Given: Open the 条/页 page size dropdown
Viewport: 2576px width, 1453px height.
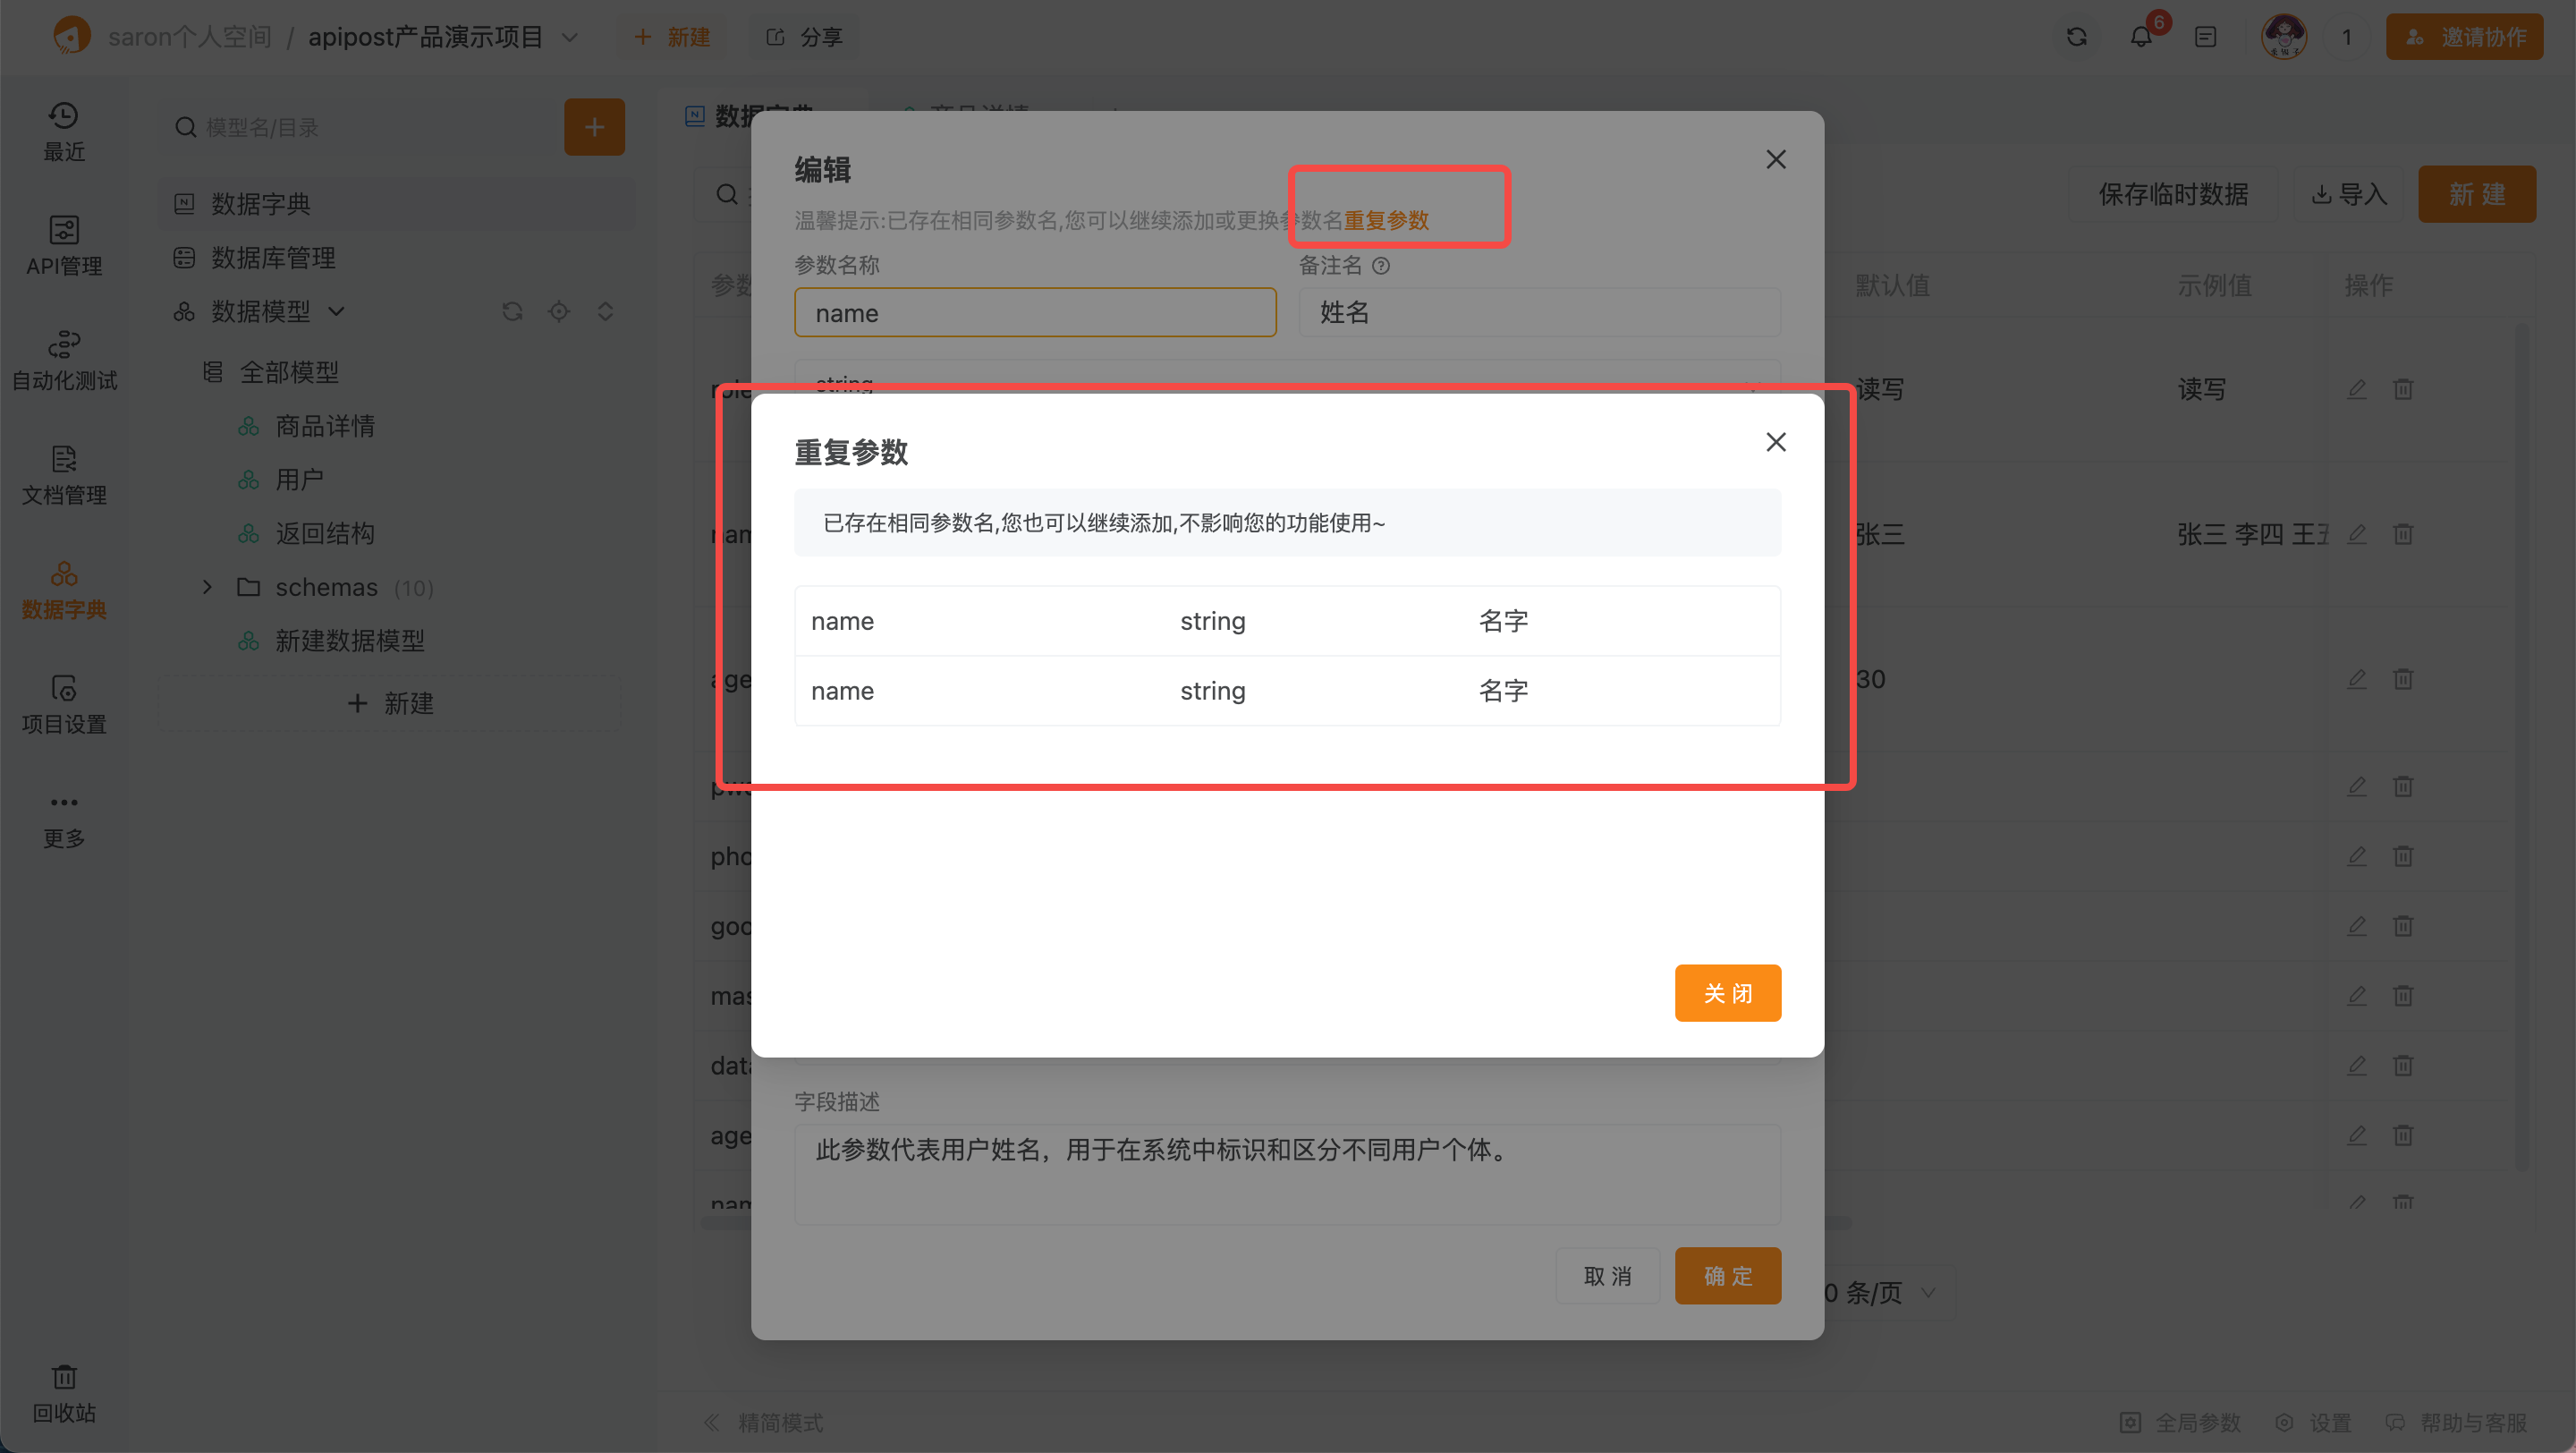Looking at the screenshot, I should click(1888, 1293).
